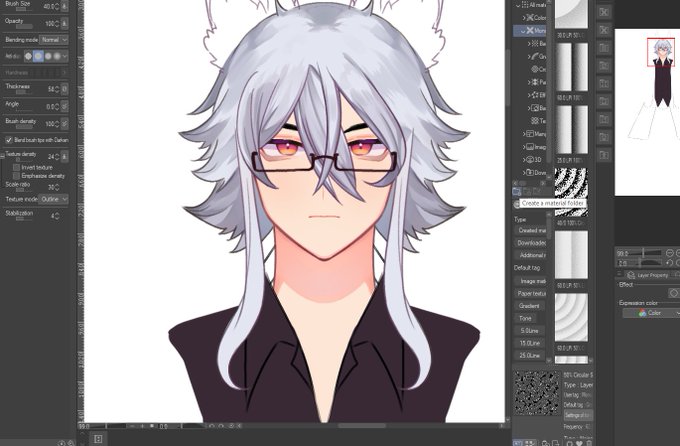Viewport: 680px width, 446px height.
Task: Filter by the 25.0Line tag
Action: [x=530, y=356]
